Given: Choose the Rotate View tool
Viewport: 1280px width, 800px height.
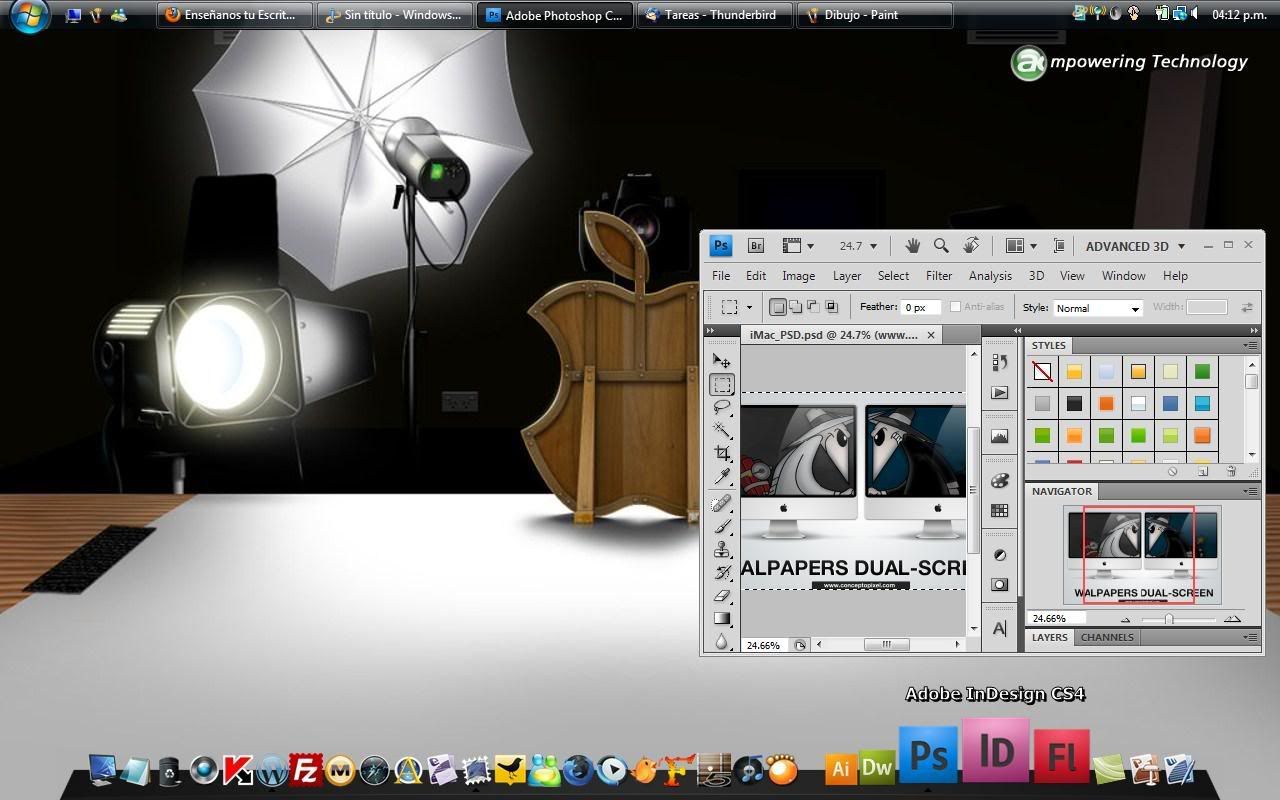Looking at the screenshot, I should (970, 245).
